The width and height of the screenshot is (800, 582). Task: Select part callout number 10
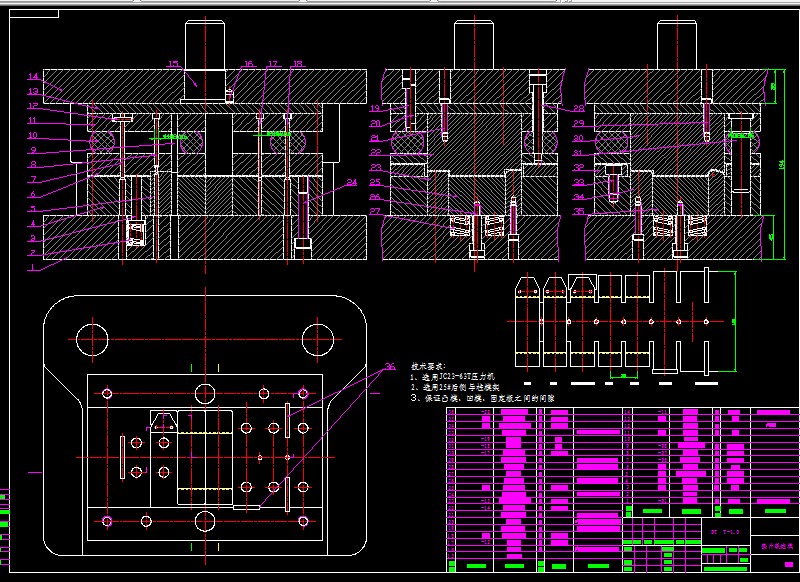[33, 135]
